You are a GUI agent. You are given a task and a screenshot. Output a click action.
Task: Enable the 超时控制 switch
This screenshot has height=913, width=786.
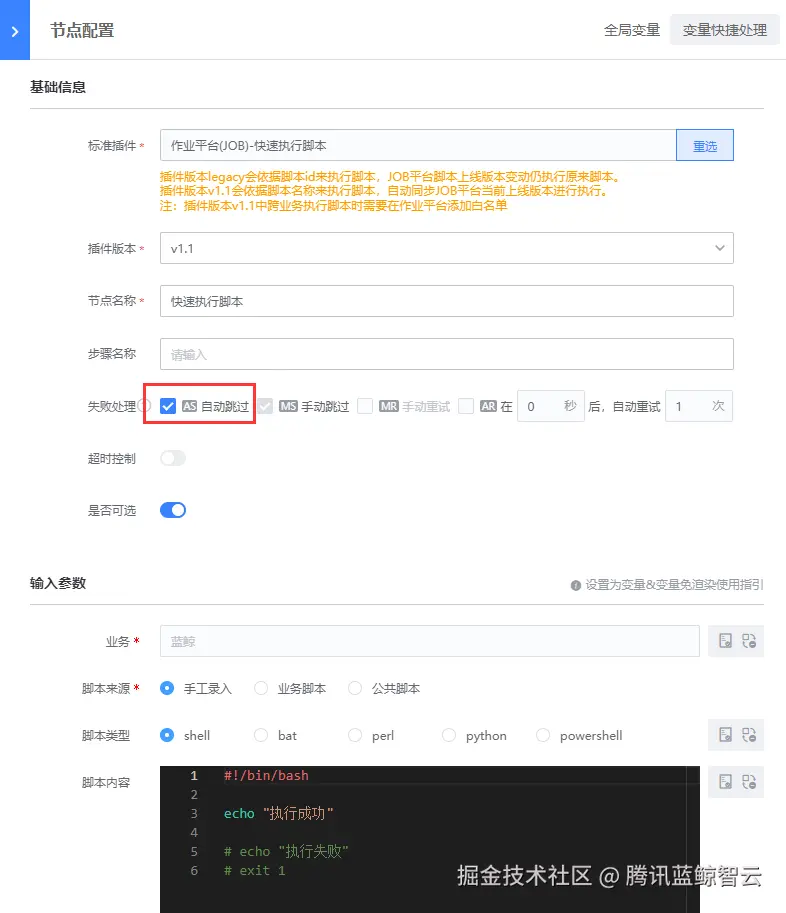point(173,458)
